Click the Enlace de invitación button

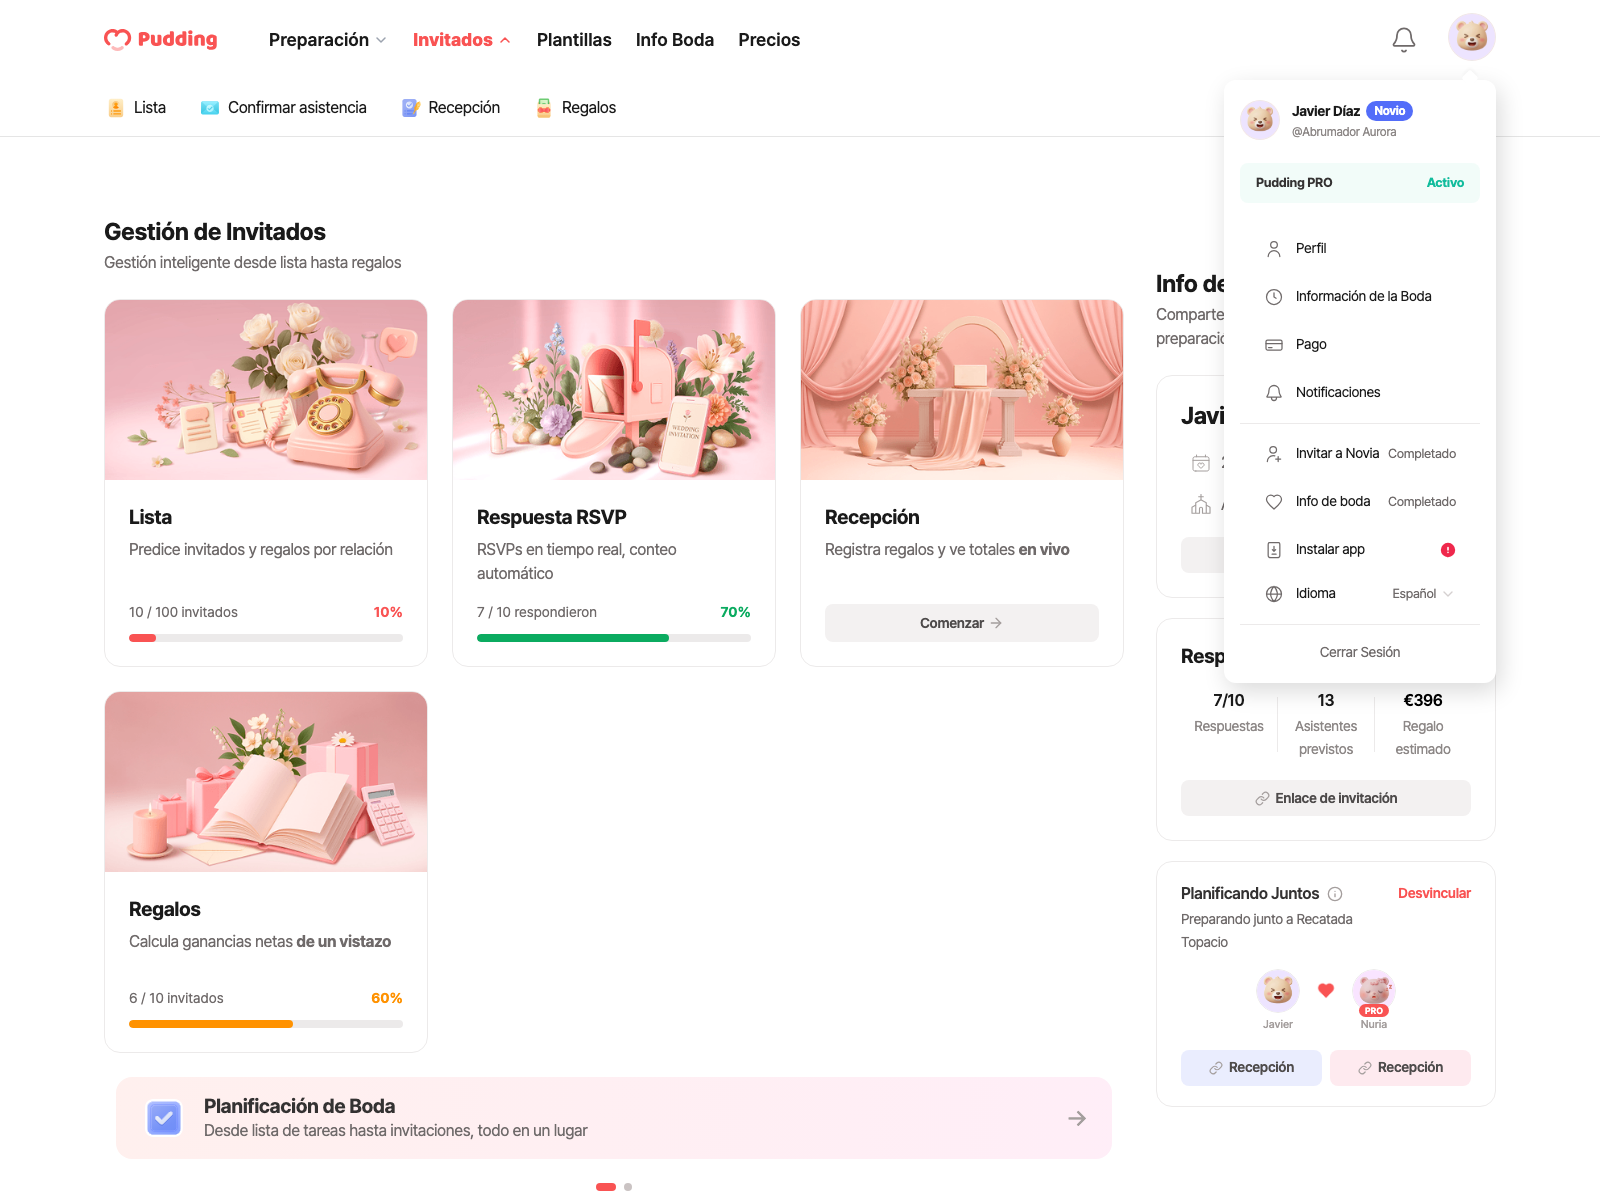[1326, 798]
